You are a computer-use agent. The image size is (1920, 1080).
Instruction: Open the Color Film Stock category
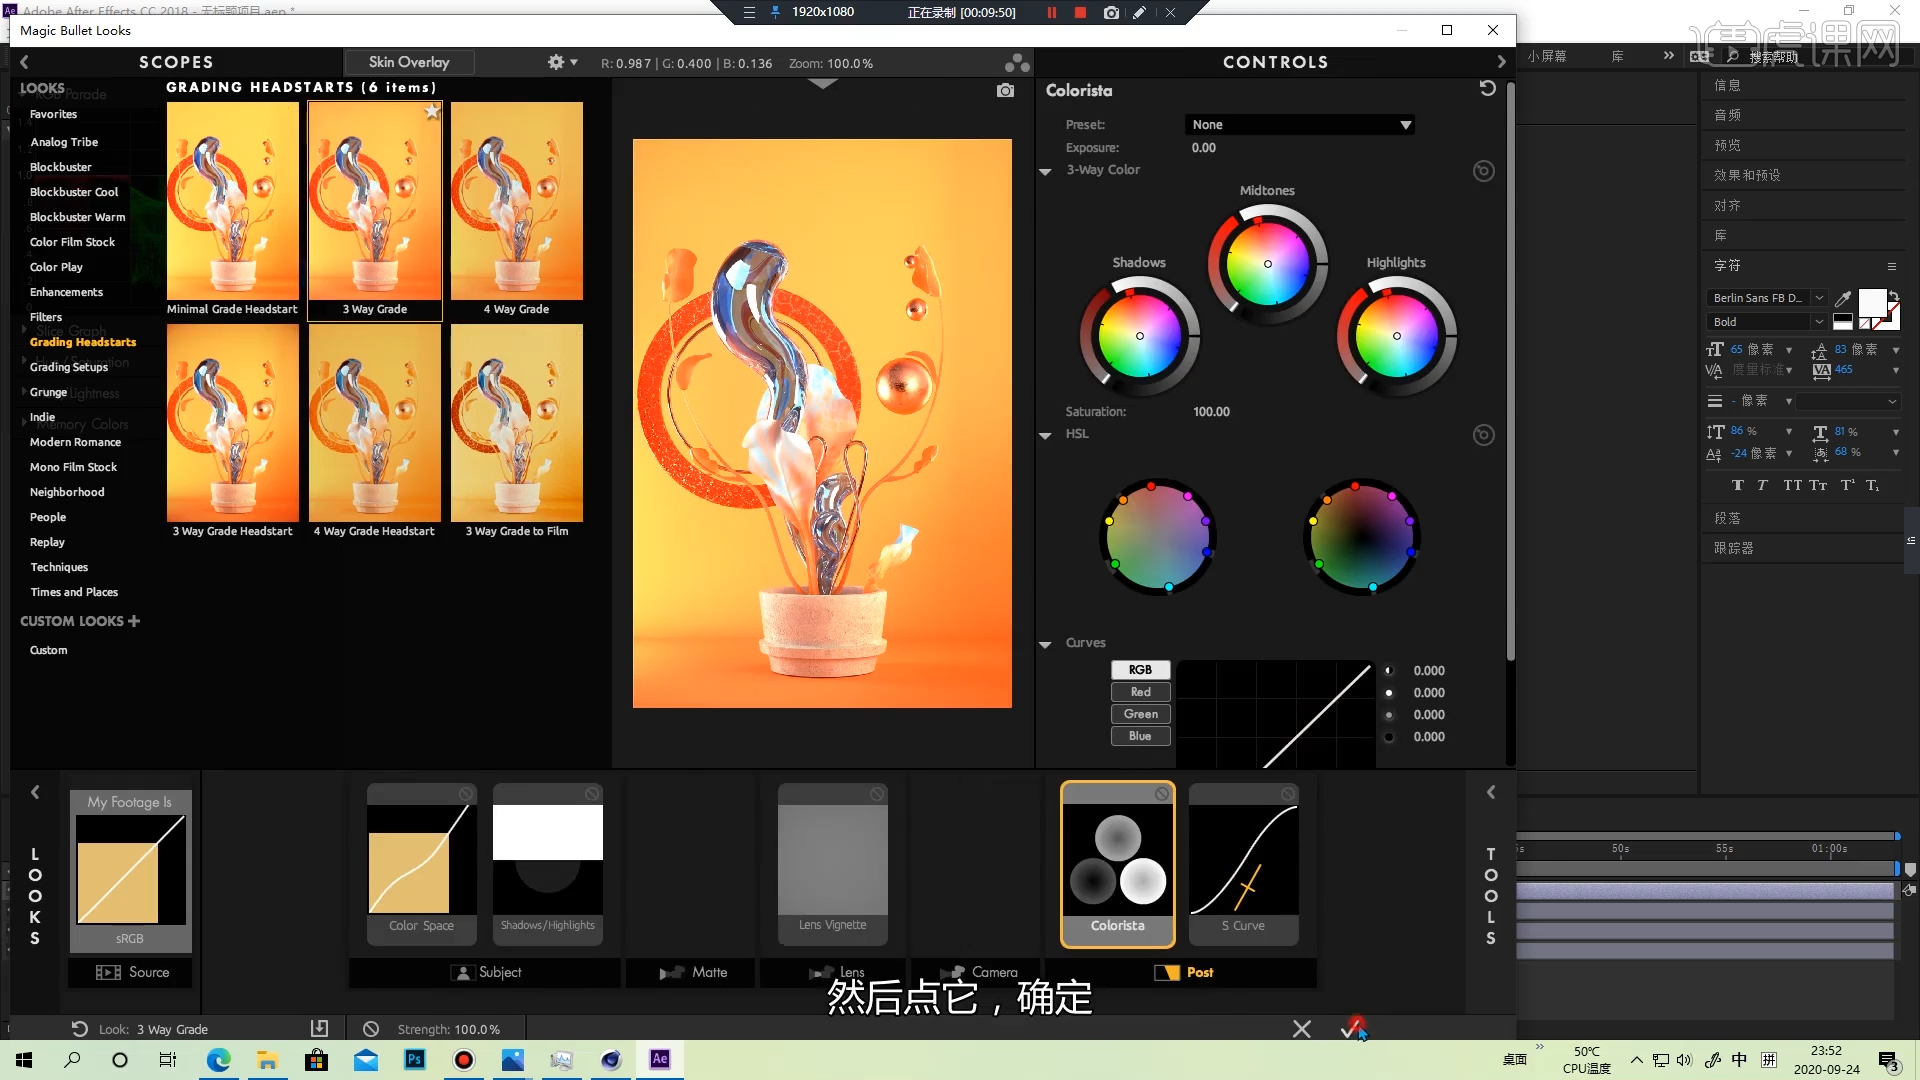[72, 242]
